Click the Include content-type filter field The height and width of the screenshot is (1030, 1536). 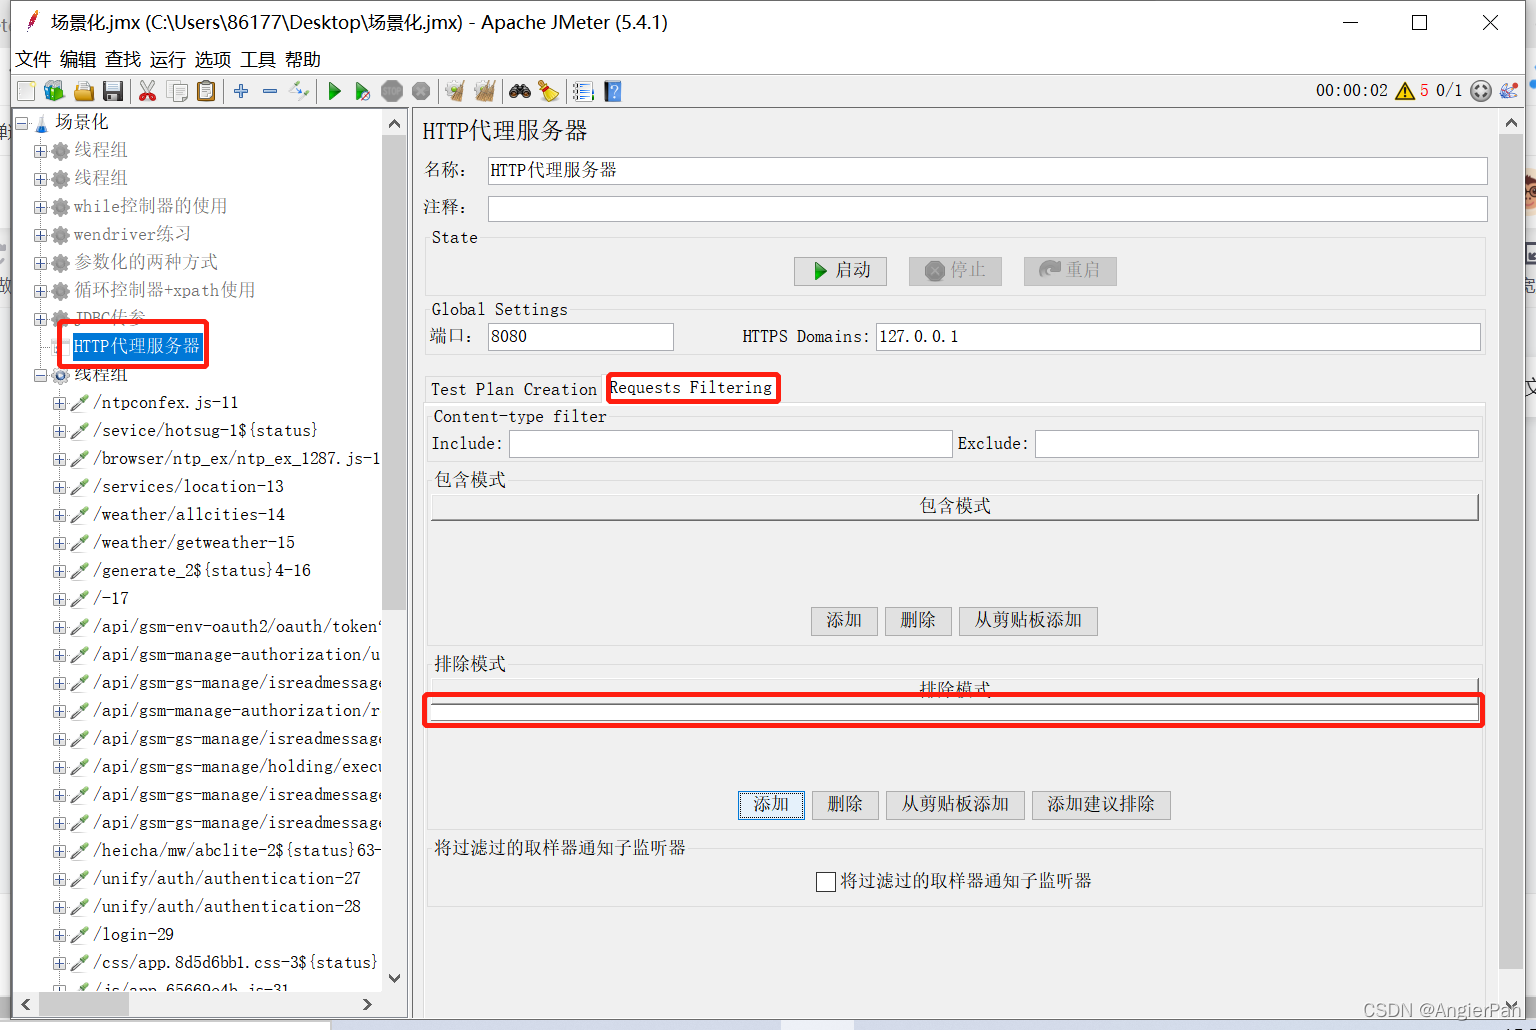(x=731, y=444)
